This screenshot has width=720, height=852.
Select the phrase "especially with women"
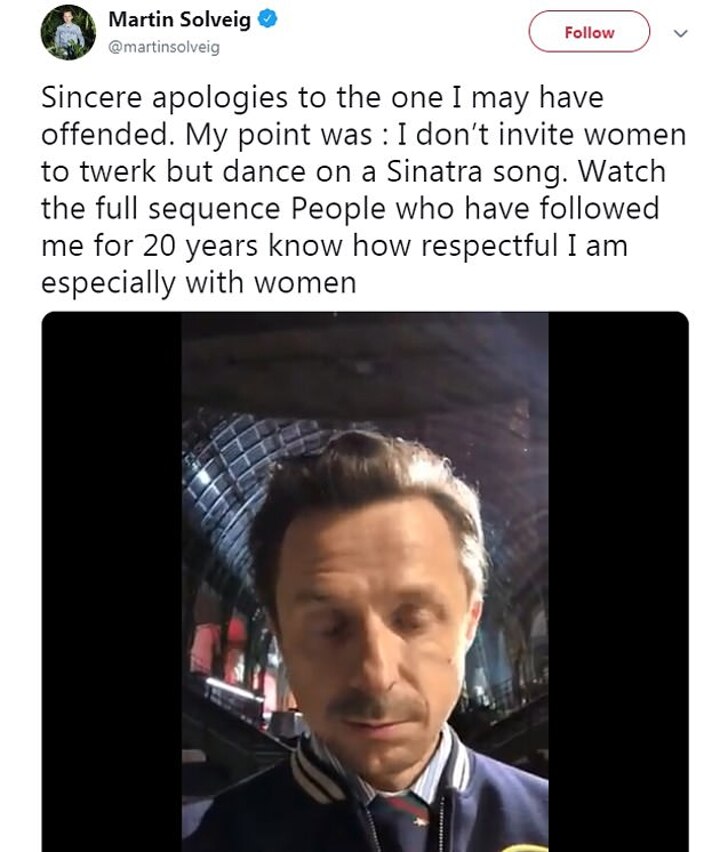click(198, 283)
